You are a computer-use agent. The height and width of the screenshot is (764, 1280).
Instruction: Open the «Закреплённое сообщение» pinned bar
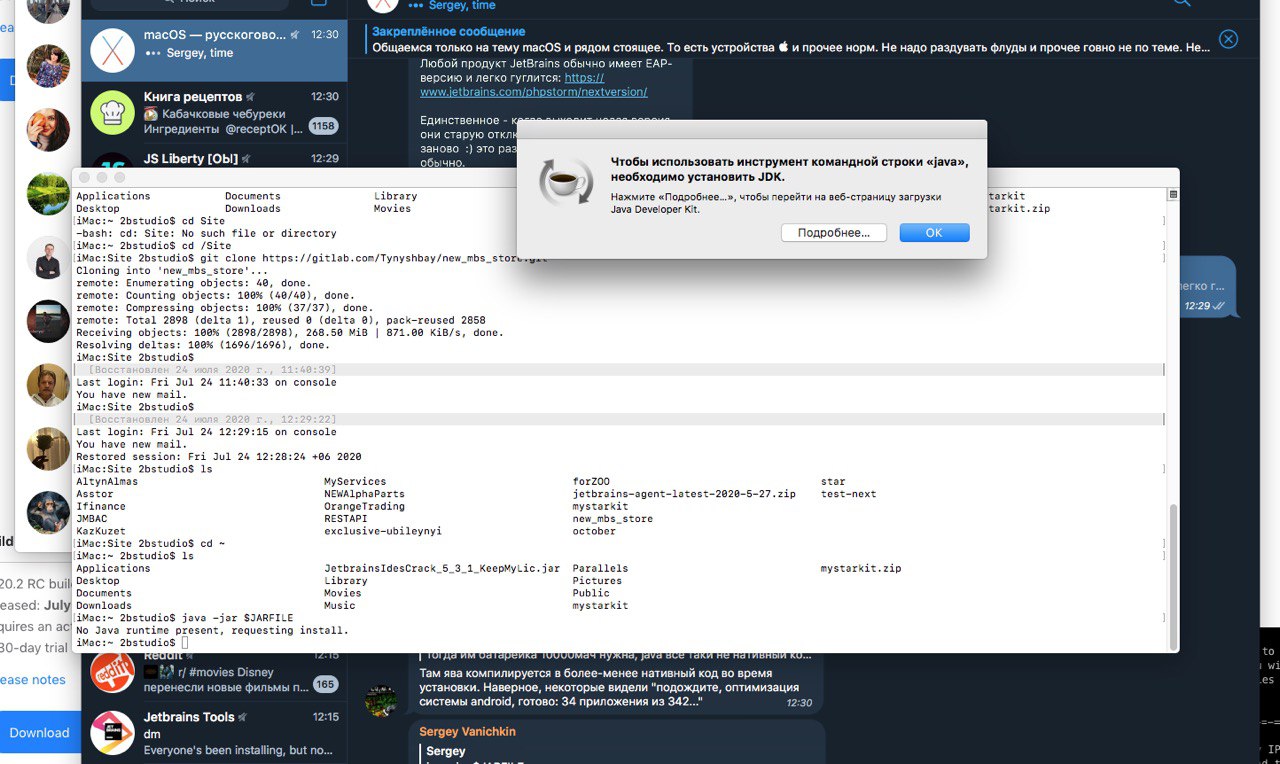790,39
